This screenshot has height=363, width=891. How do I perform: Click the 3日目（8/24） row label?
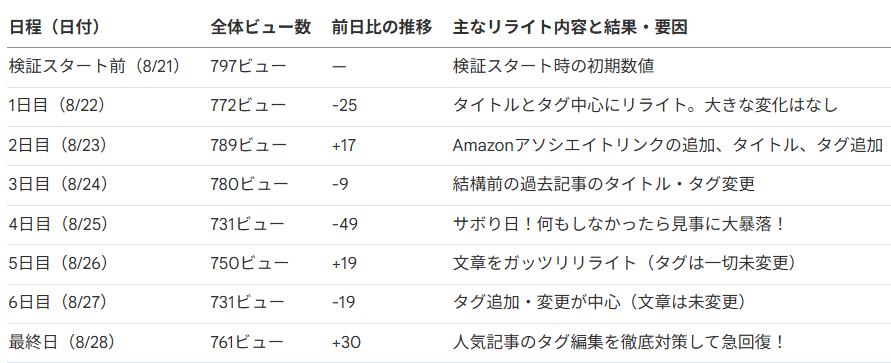pyautogui.click(x=59, y=184)
